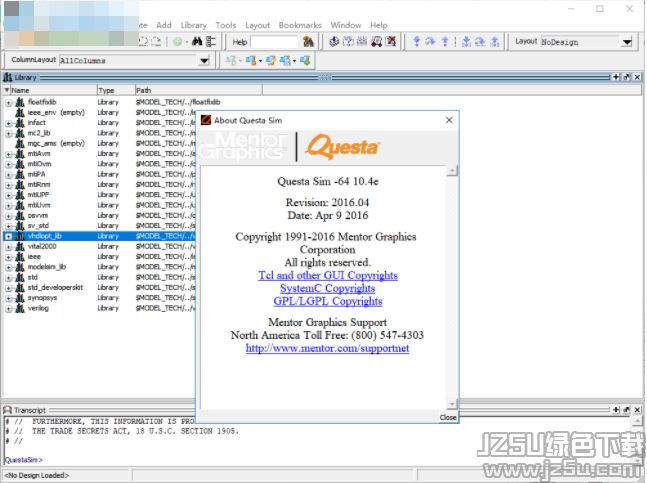The image size is (647, 483).
Task: Click the About dialog scroll-up arrow
Action: tap(452, 170)
